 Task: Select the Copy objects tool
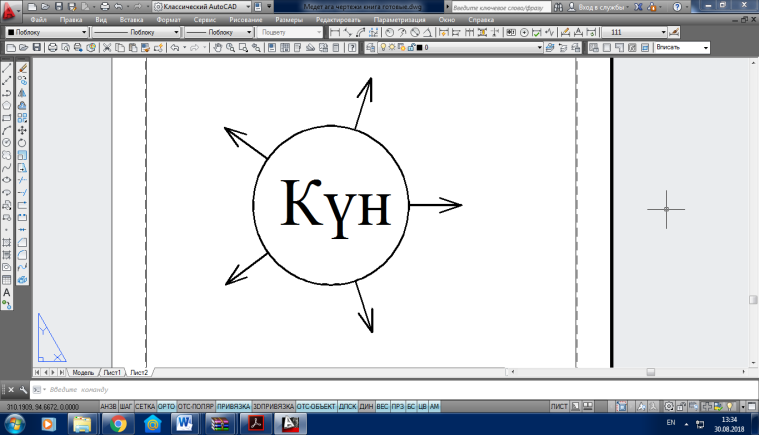pos(22,81)
